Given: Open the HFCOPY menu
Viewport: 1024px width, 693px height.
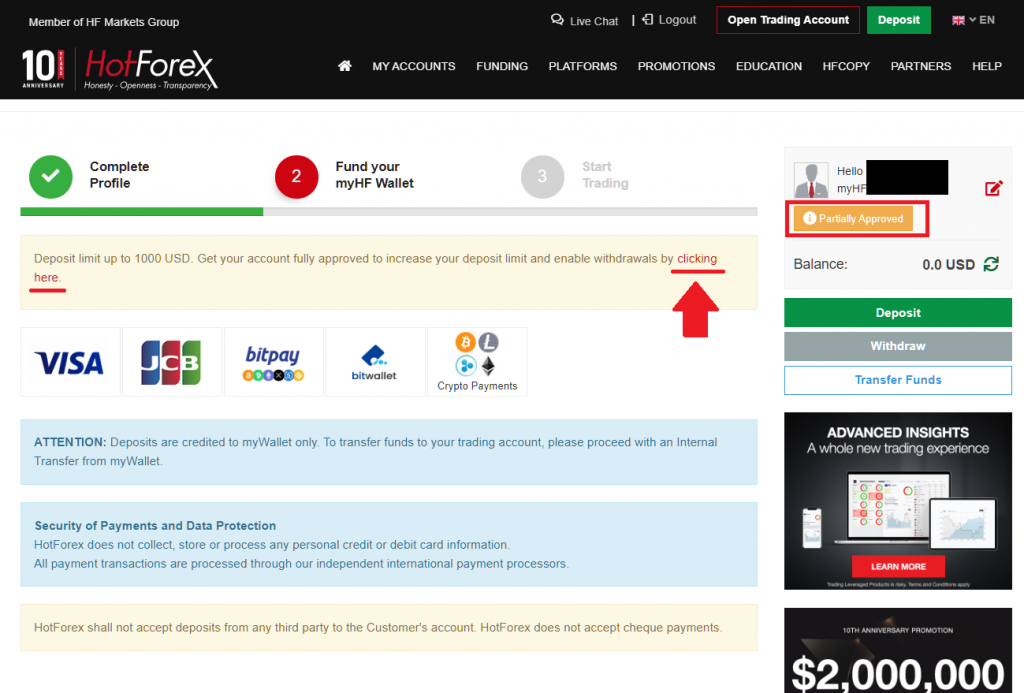Looking at the screenshot, I should (x=846, y=66).
